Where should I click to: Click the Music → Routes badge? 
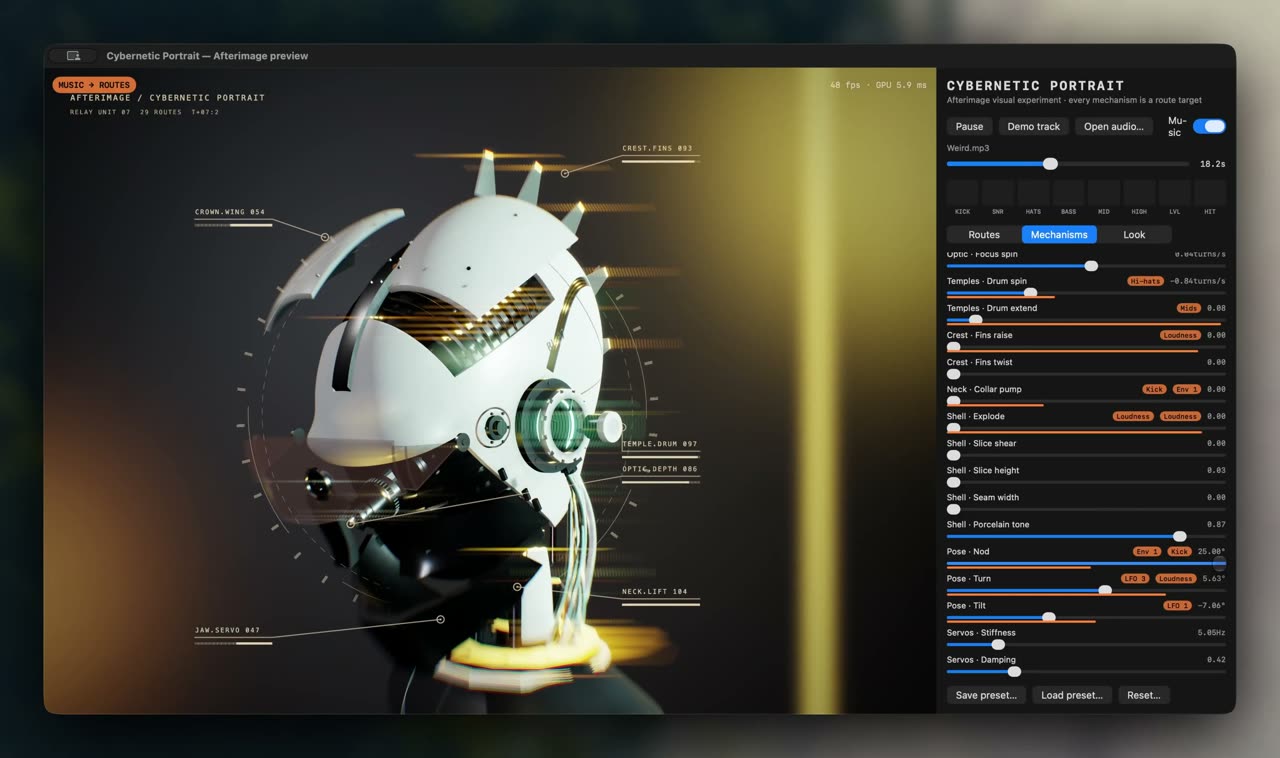pos(94,85)
